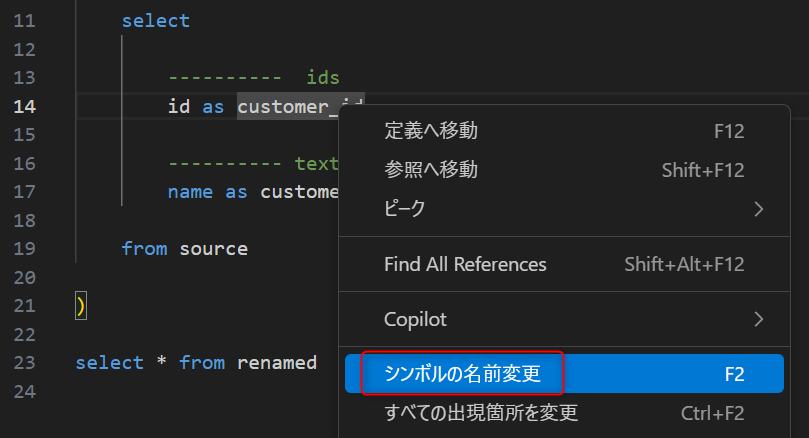Click select keyword on line 23
Viewport: 809px width, 438px height.
click(x=110, y=363)
